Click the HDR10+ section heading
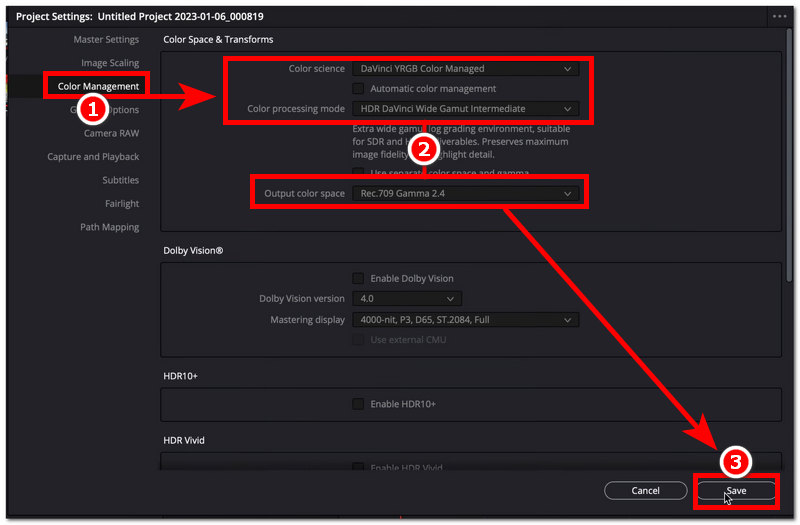The width and height of the screenshot is (800, 525). pyautogui.click(x=180, y=376)
